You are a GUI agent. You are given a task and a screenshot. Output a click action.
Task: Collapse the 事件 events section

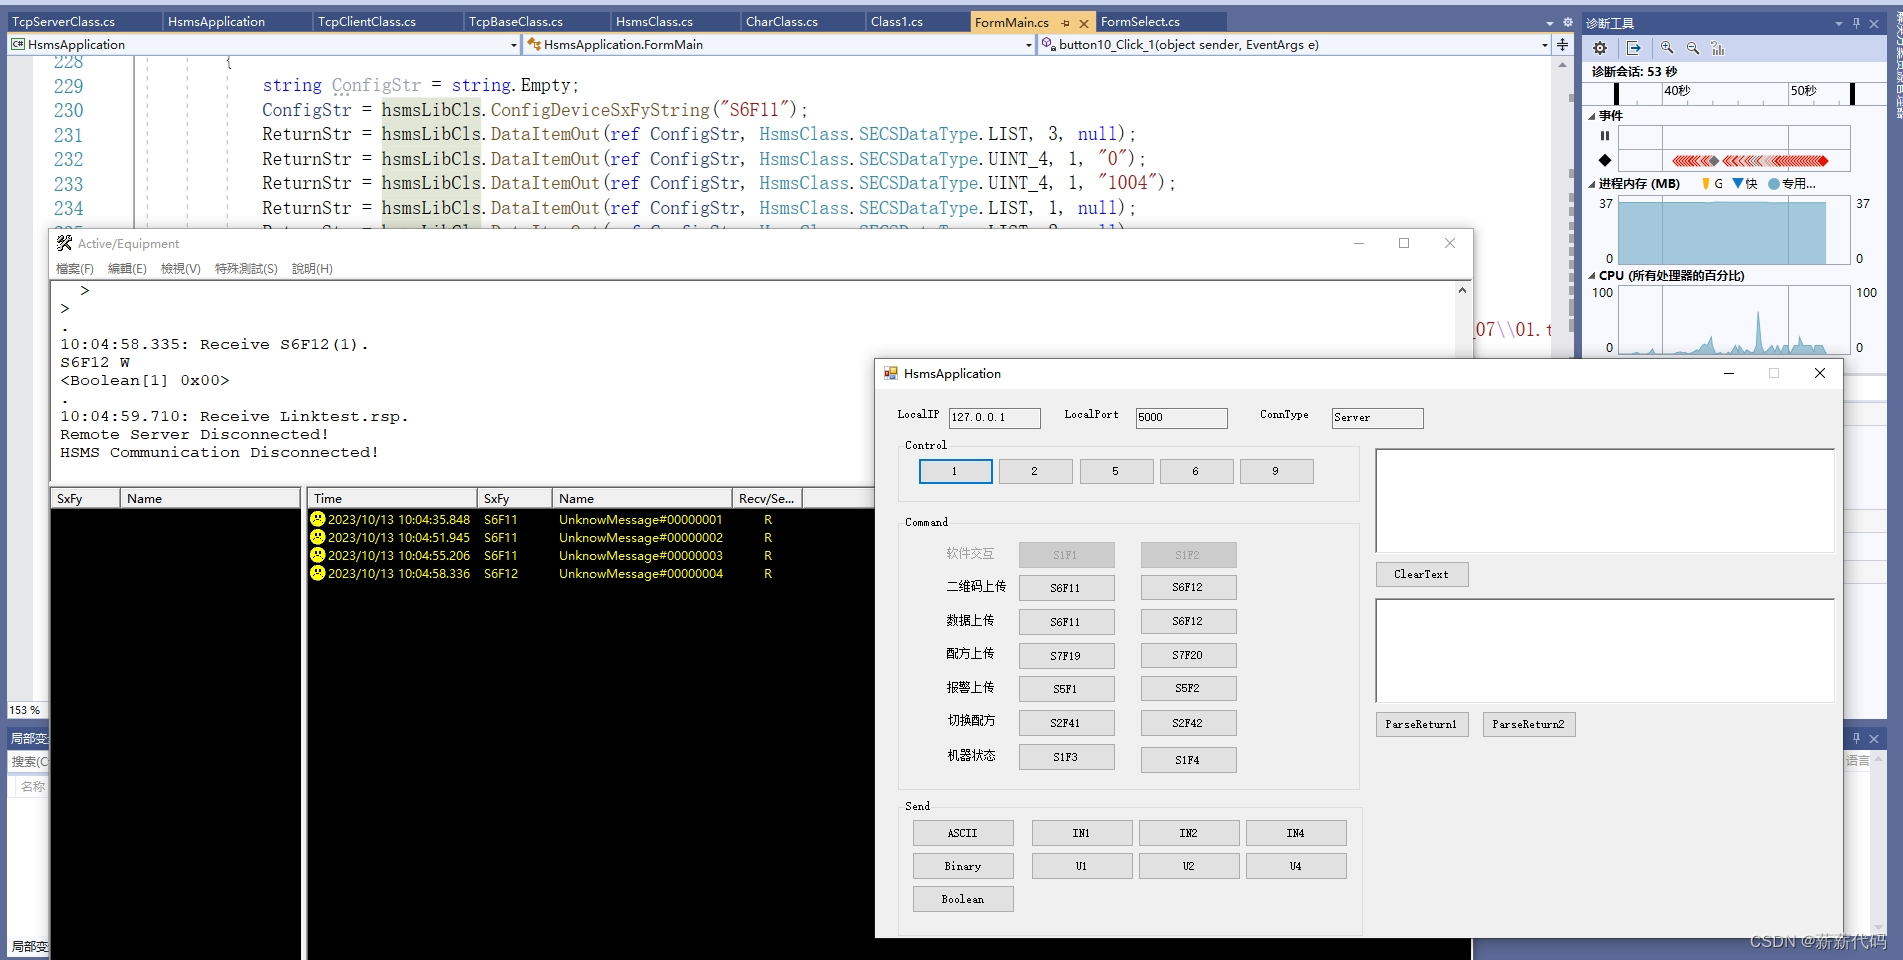1592,116
